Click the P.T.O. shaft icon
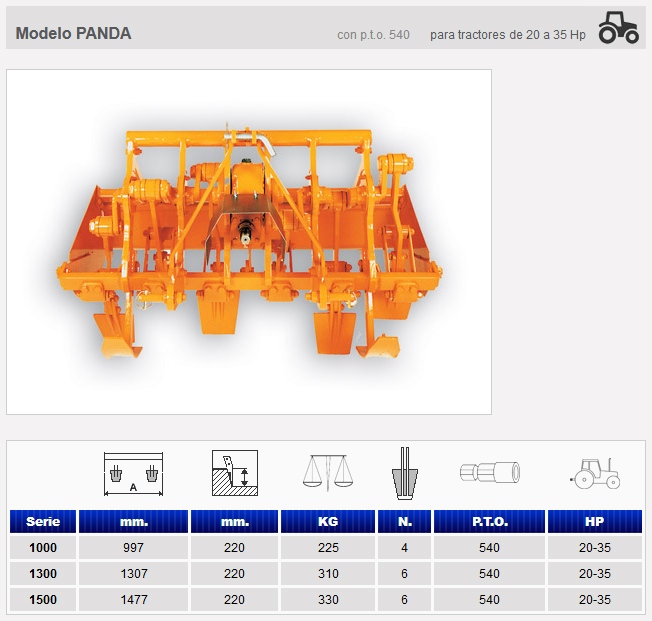The width and height of the screenshot is (652, 621). pyautogui.click(x=490, y=472)
